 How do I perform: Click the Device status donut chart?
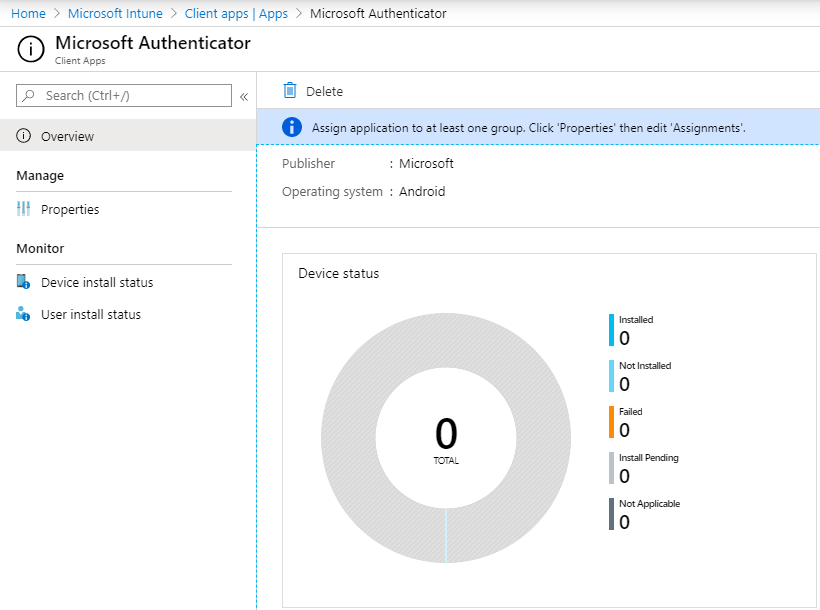click(x=446, y=438)
